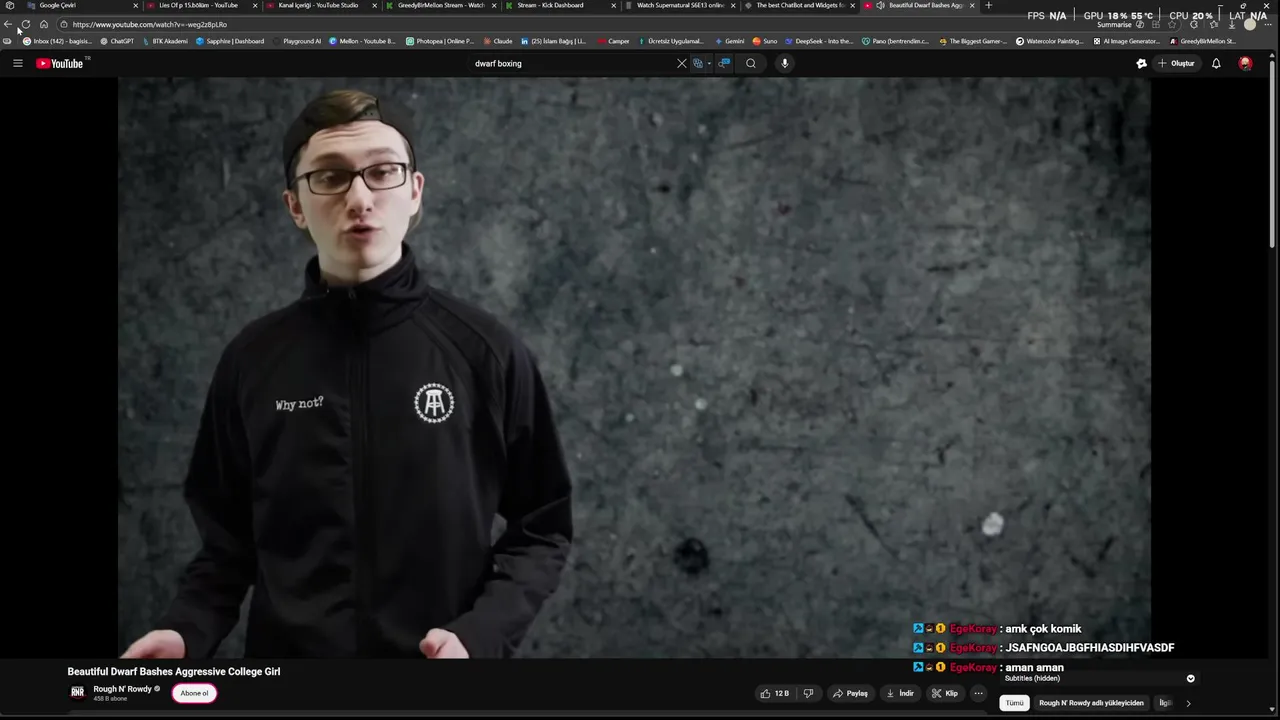Open ChatGPT bookmark
The image size is (1280, 720).
117,41
